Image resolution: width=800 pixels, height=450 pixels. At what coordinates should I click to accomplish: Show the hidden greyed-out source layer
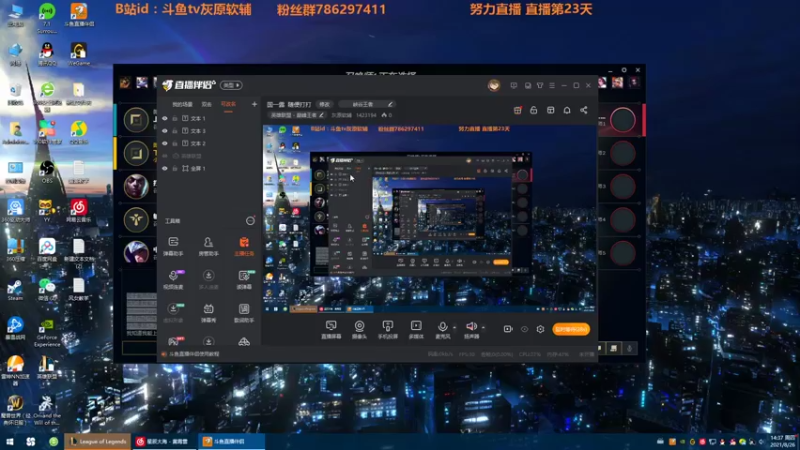pos(165,156)
